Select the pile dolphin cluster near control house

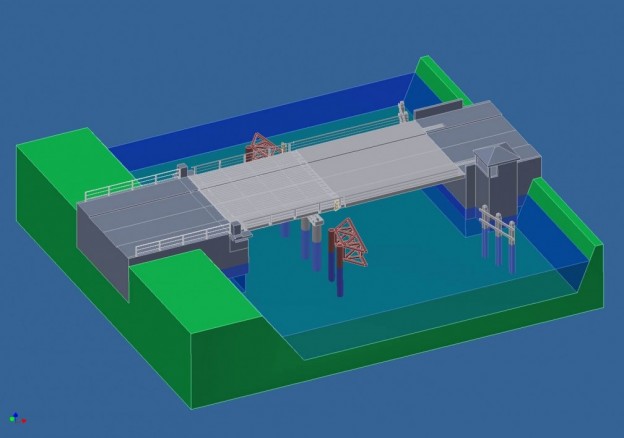pyautogui.click(x=497, y=238)
